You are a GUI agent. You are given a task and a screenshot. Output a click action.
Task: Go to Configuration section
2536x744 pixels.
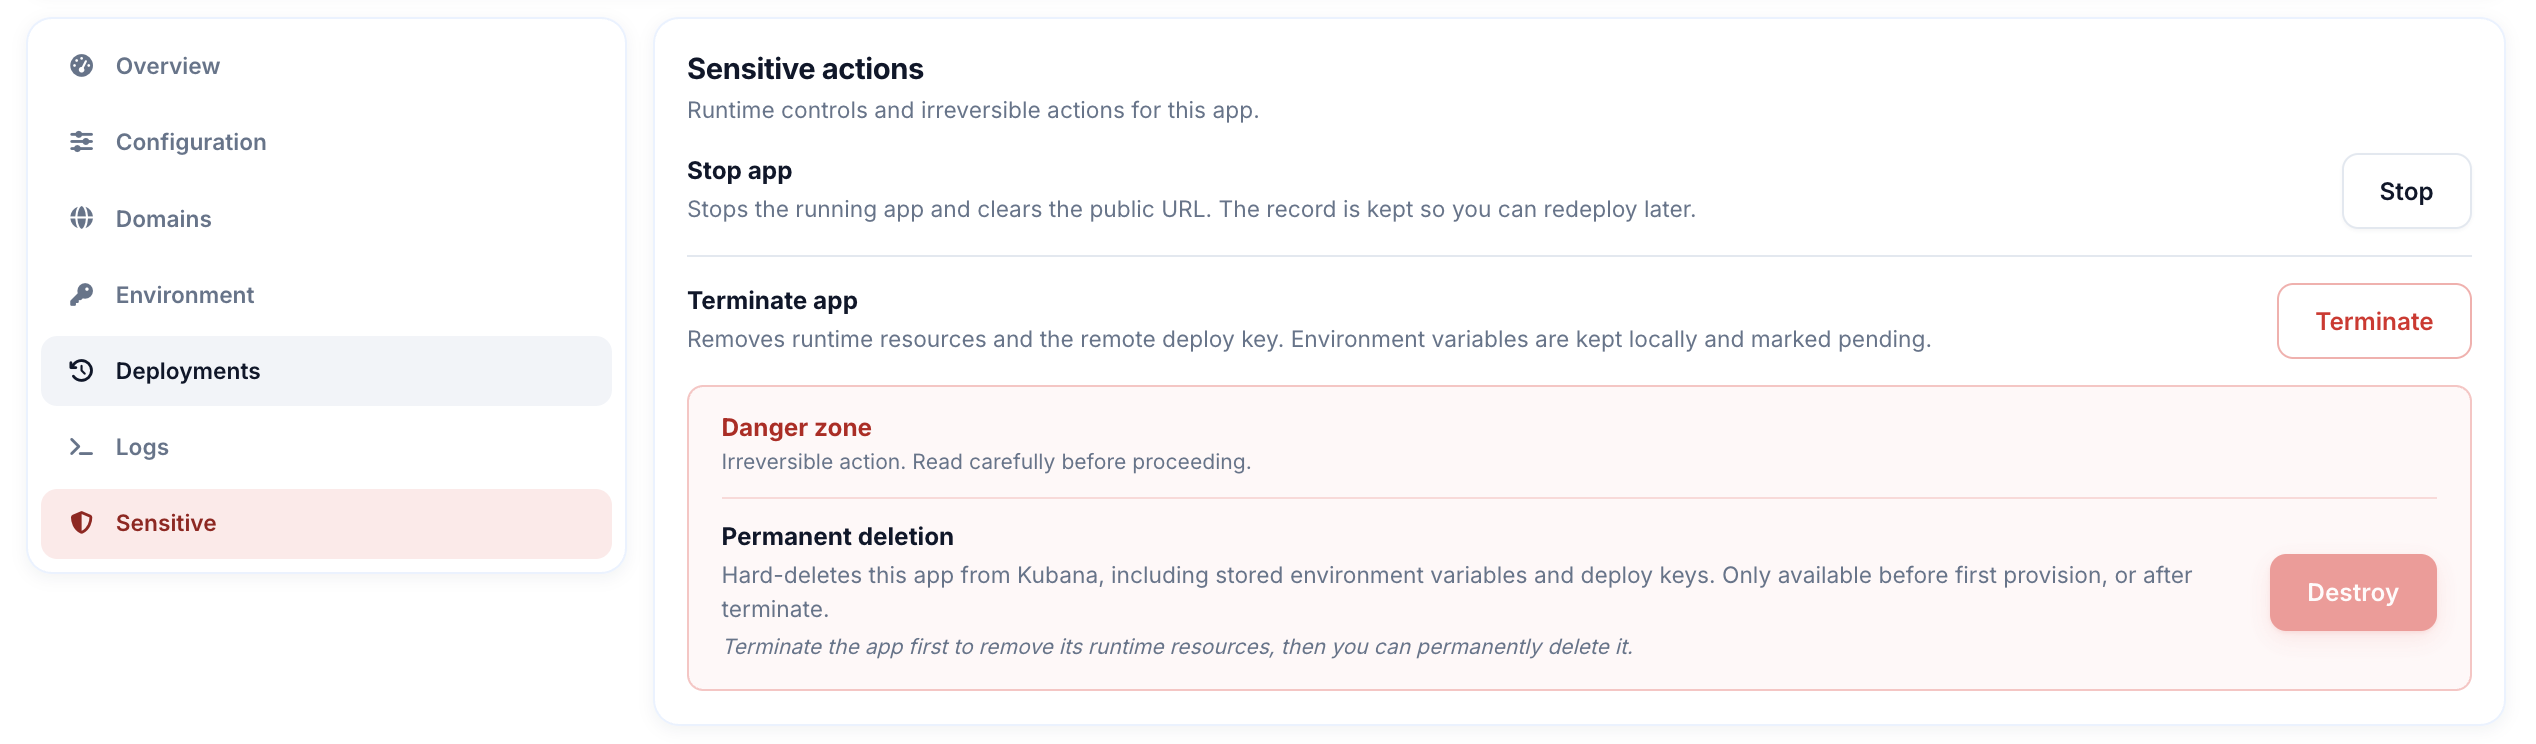(x=326, y=142)
